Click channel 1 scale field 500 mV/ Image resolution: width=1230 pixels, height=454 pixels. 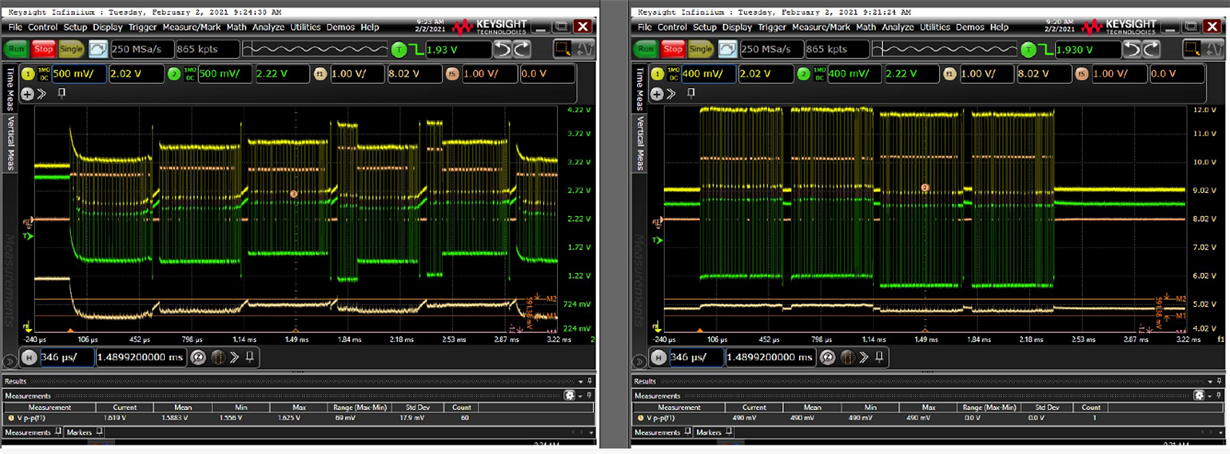click(x=78, y=74)
